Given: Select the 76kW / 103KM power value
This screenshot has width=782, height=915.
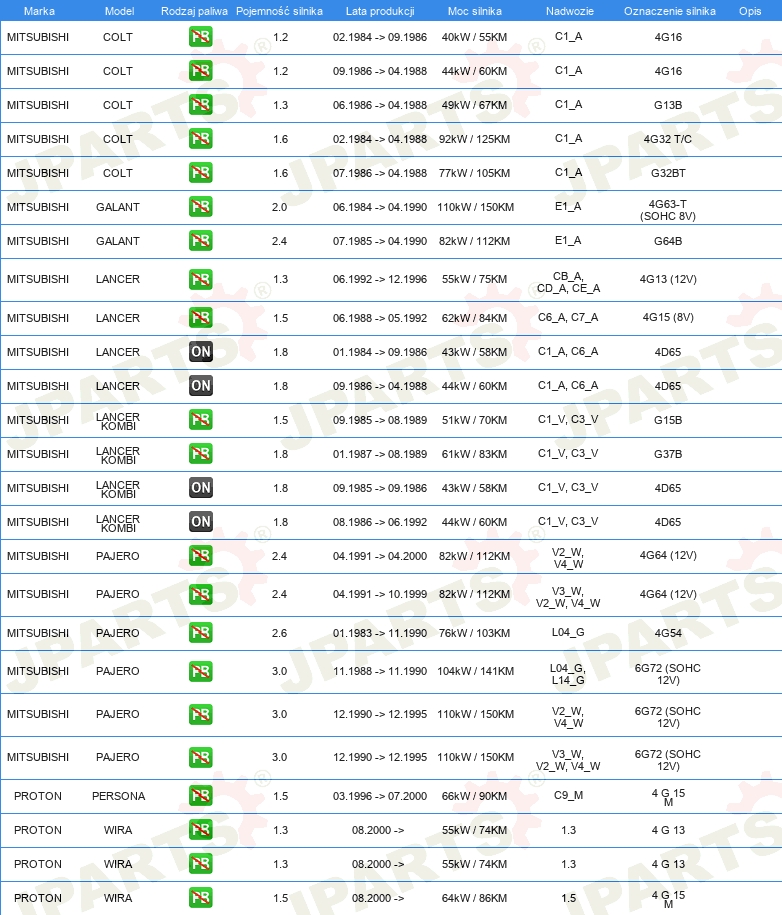Looking at the screenshot, I should (x=474, y=633).
